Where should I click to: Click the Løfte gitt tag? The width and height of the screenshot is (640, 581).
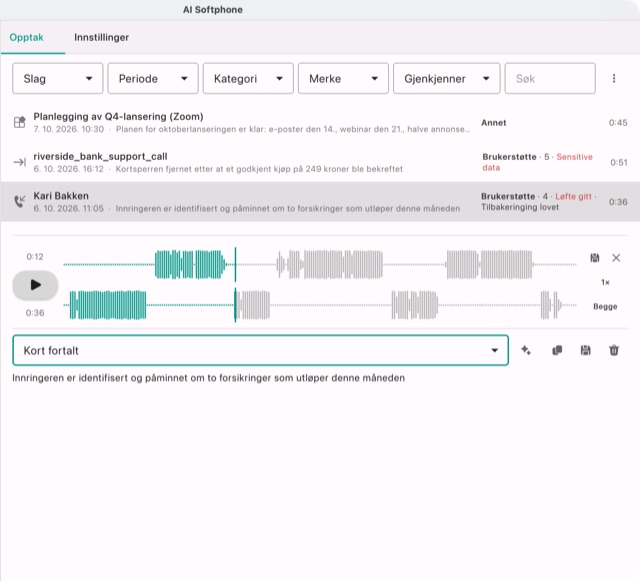(x=573, y=196)
